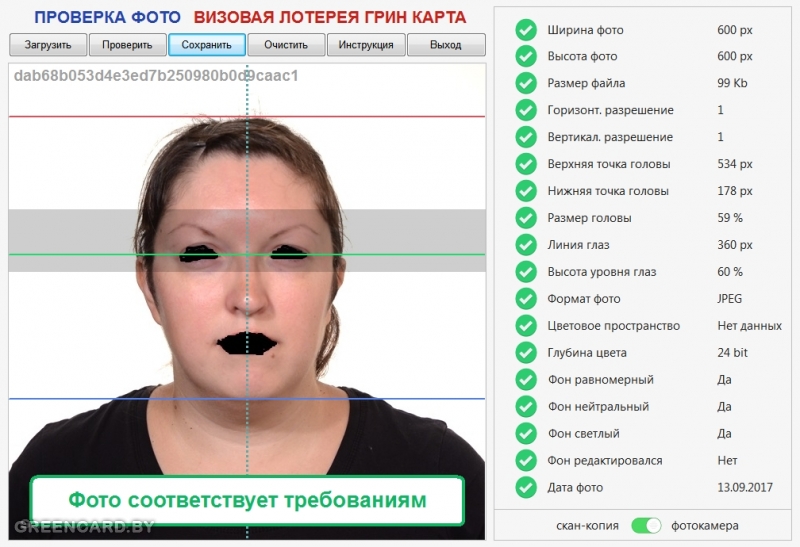Click checkmark icon next to Фон светлый
The image size is (800, 547).
(526, 434)
